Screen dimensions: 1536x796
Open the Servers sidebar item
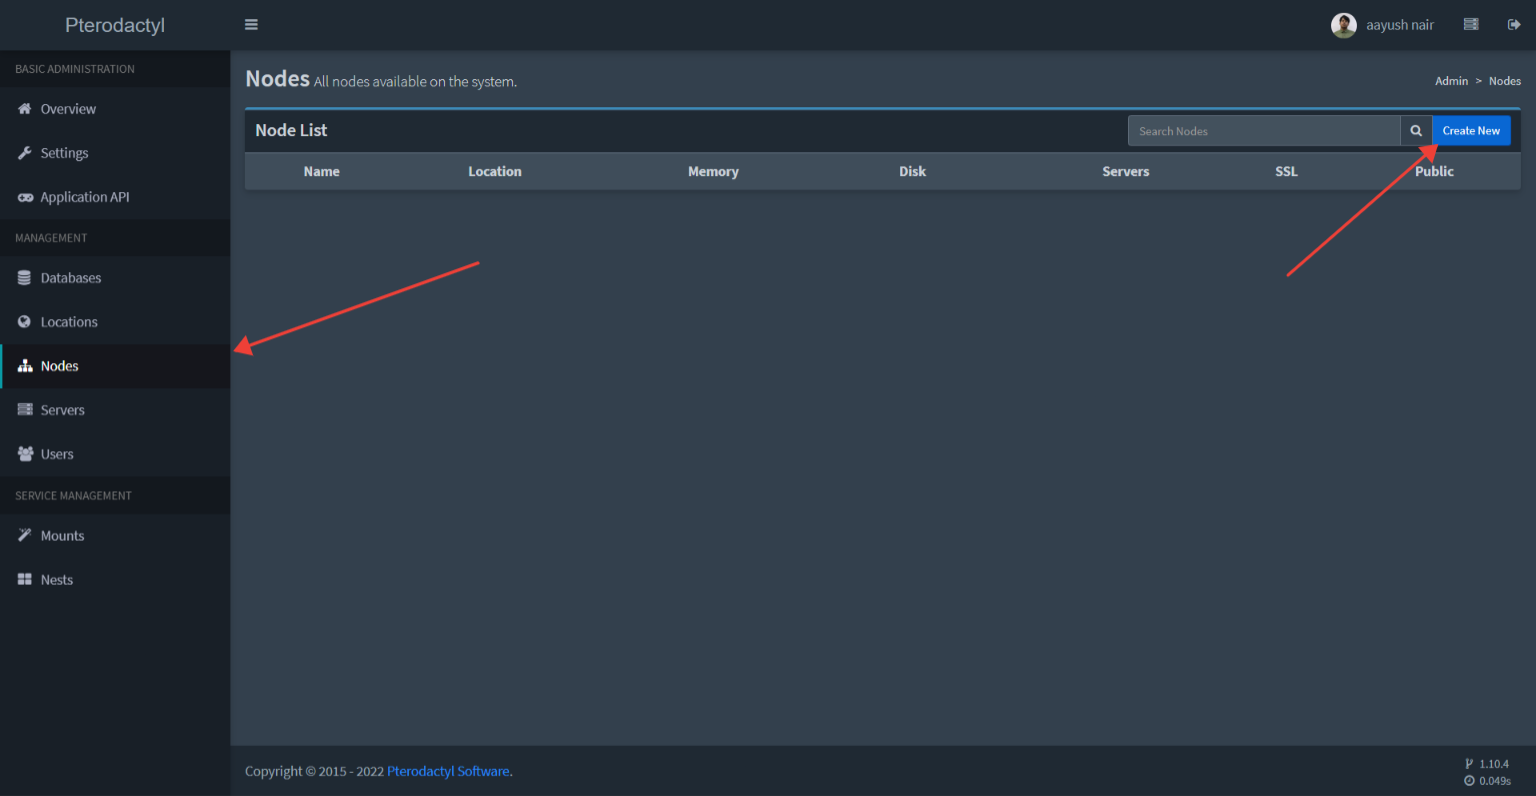(62, 410)
